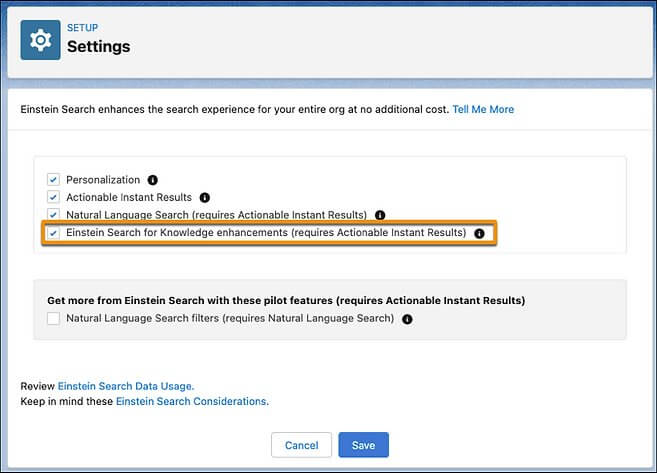
Task: Click the Settings page heading
Action: (x=98, y=46)
